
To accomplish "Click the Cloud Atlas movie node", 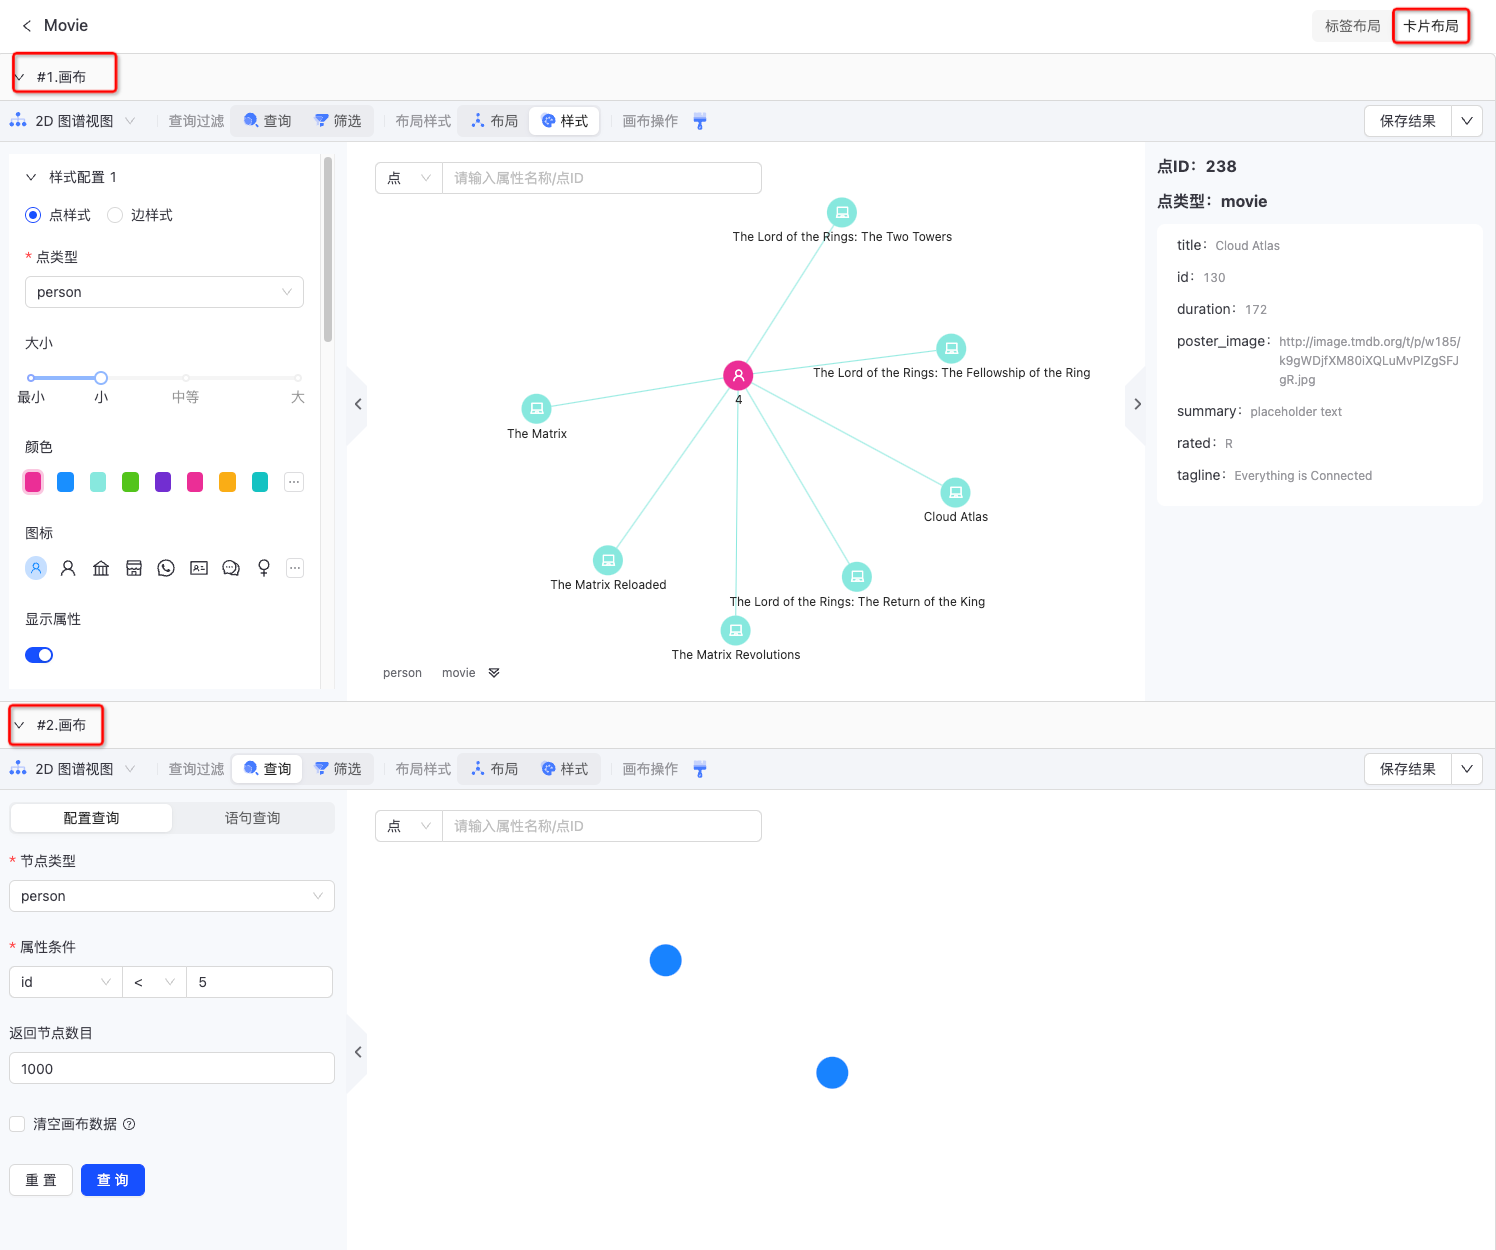I will click(x=956, y=492).
